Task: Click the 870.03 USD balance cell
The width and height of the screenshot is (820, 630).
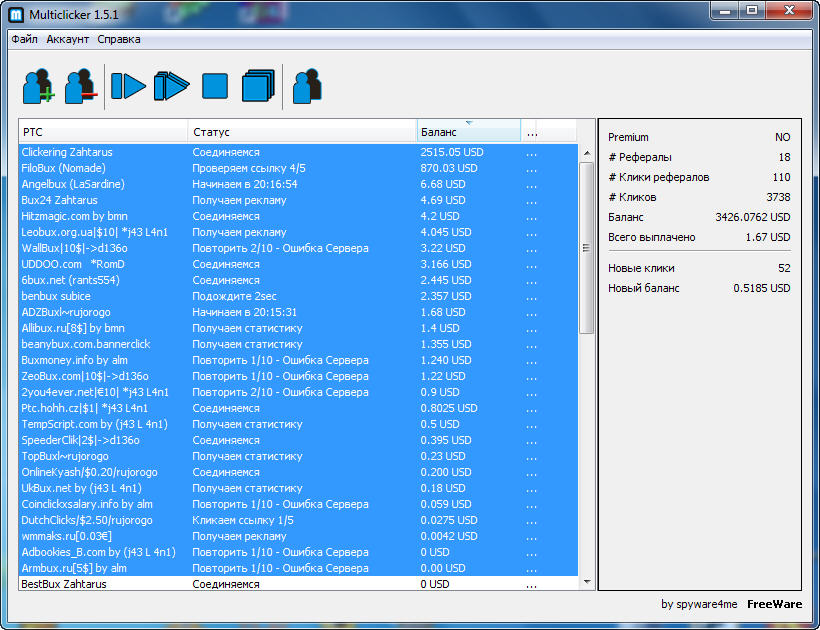Action: (449, 168)
